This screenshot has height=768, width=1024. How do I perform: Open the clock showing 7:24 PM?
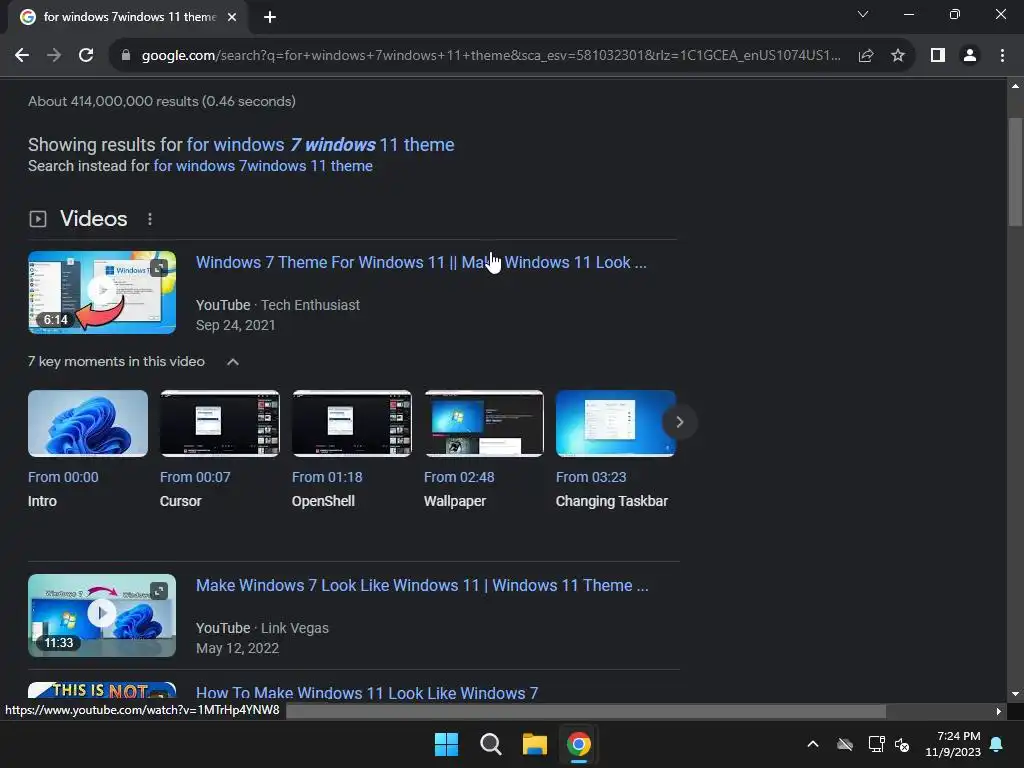pyautogui.click(x=953, y=744)
